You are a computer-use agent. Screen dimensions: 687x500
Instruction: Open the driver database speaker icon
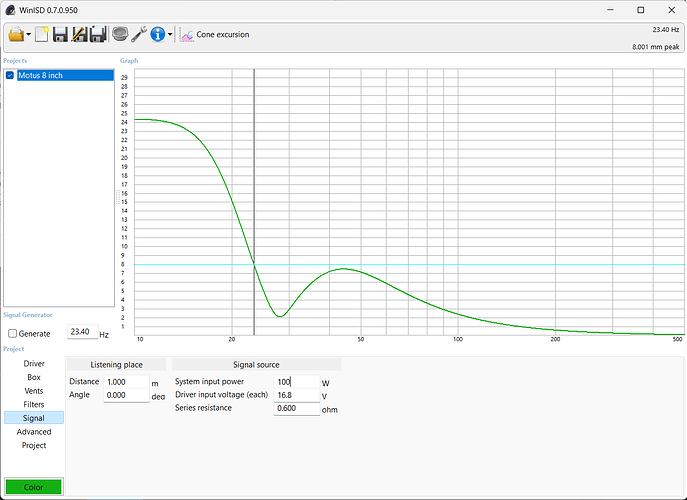pyautogui.click(x=120, y=34)
